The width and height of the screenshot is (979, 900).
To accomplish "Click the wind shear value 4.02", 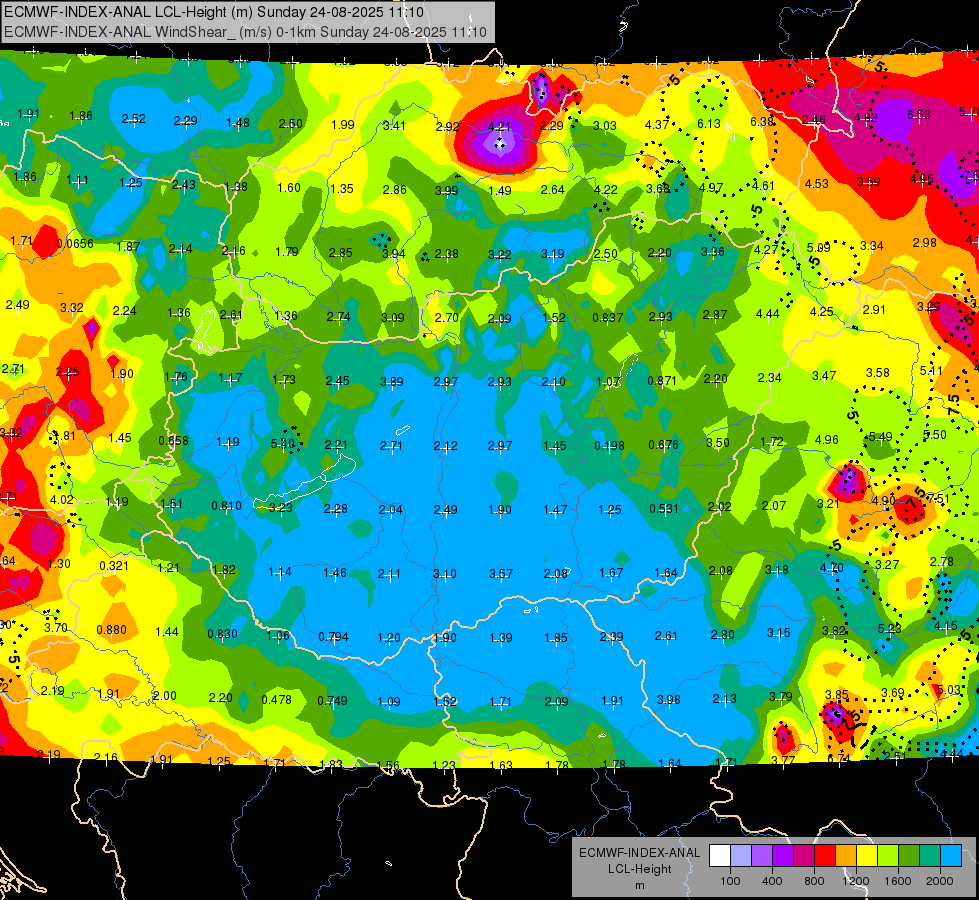I will (x=62, y=500).
